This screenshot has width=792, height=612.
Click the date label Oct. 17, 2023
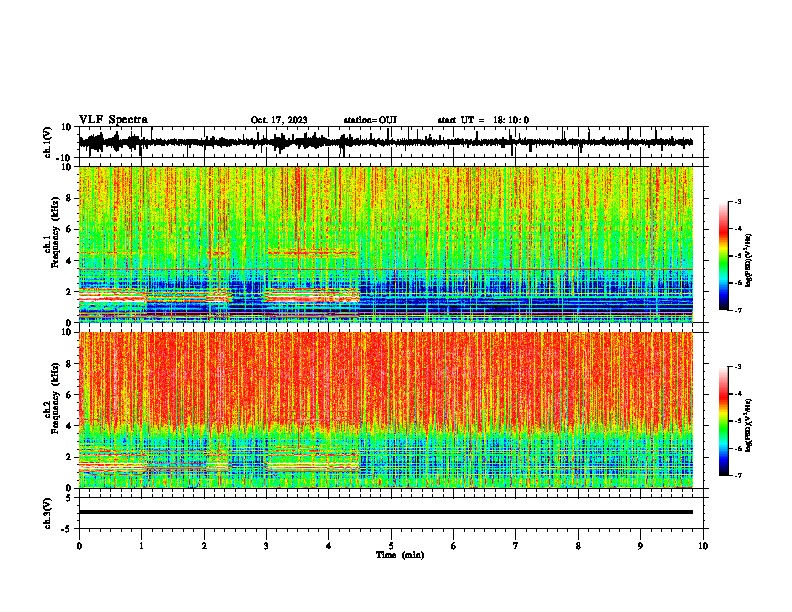(279, 120)
